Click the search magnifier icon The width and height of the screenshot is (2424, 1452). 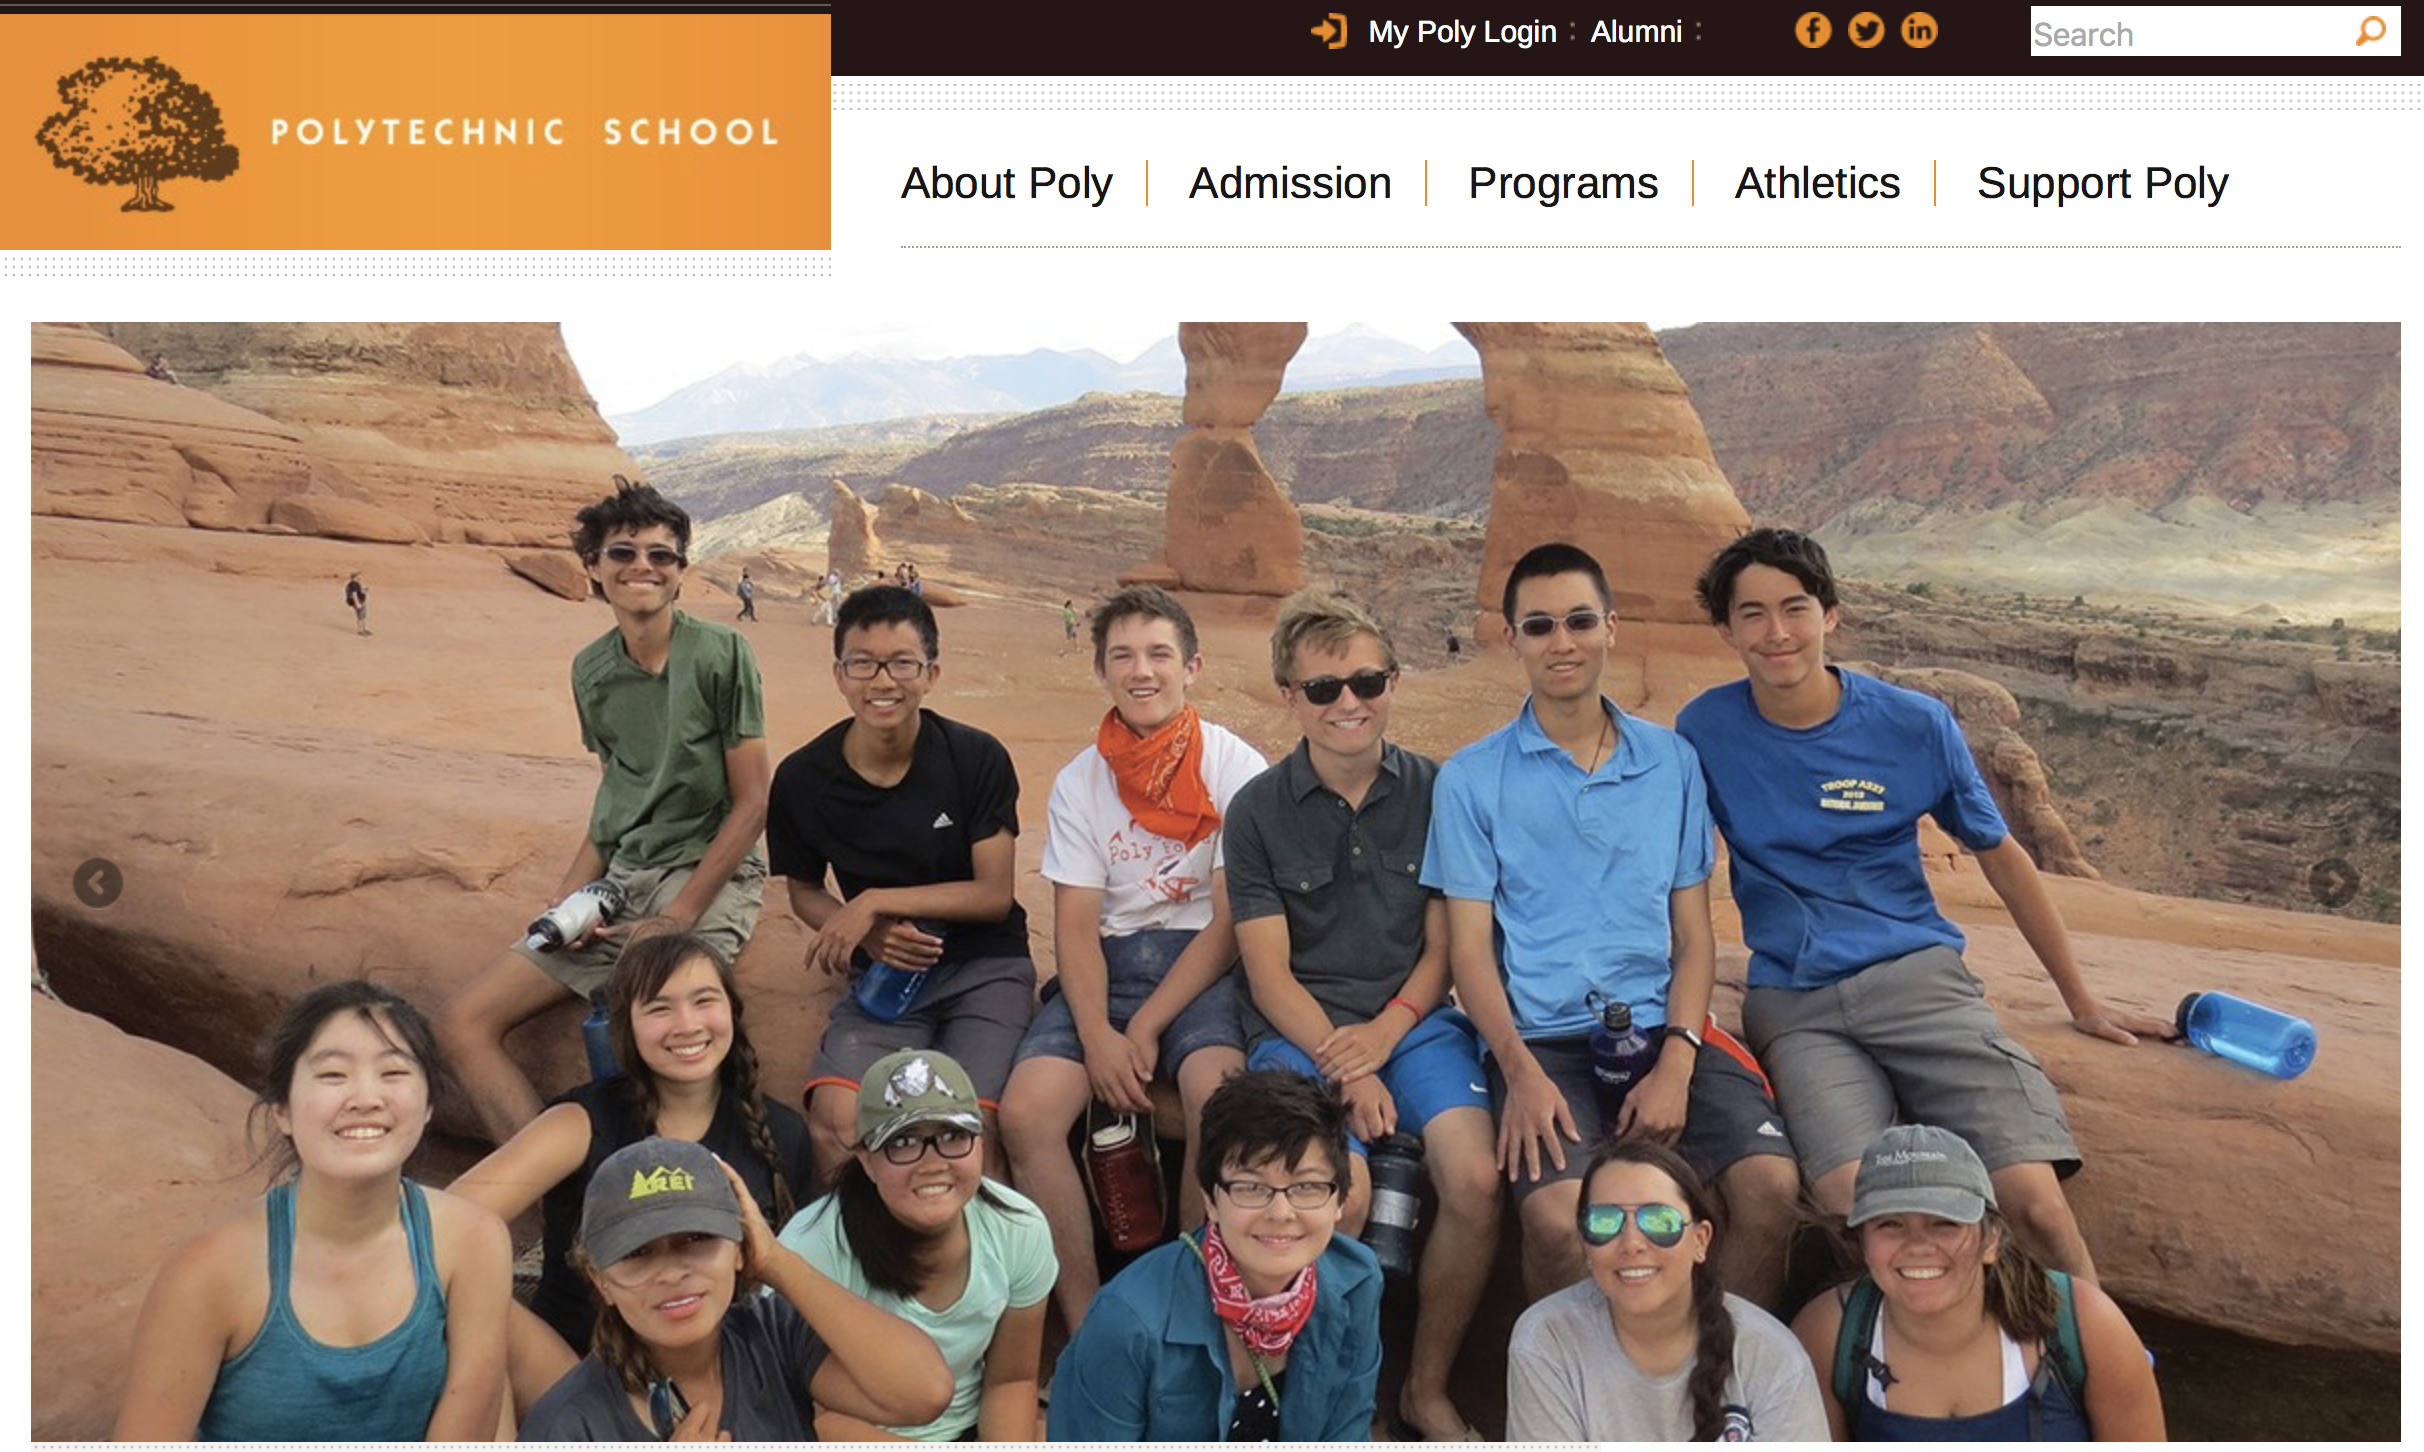click(x=2371, y=31)
